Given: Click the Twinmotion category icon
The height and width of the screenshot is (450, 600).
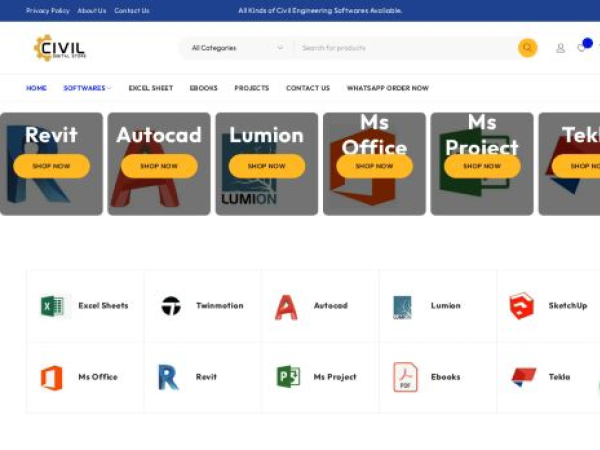Looking at the screenshot, I should point(171,306).
